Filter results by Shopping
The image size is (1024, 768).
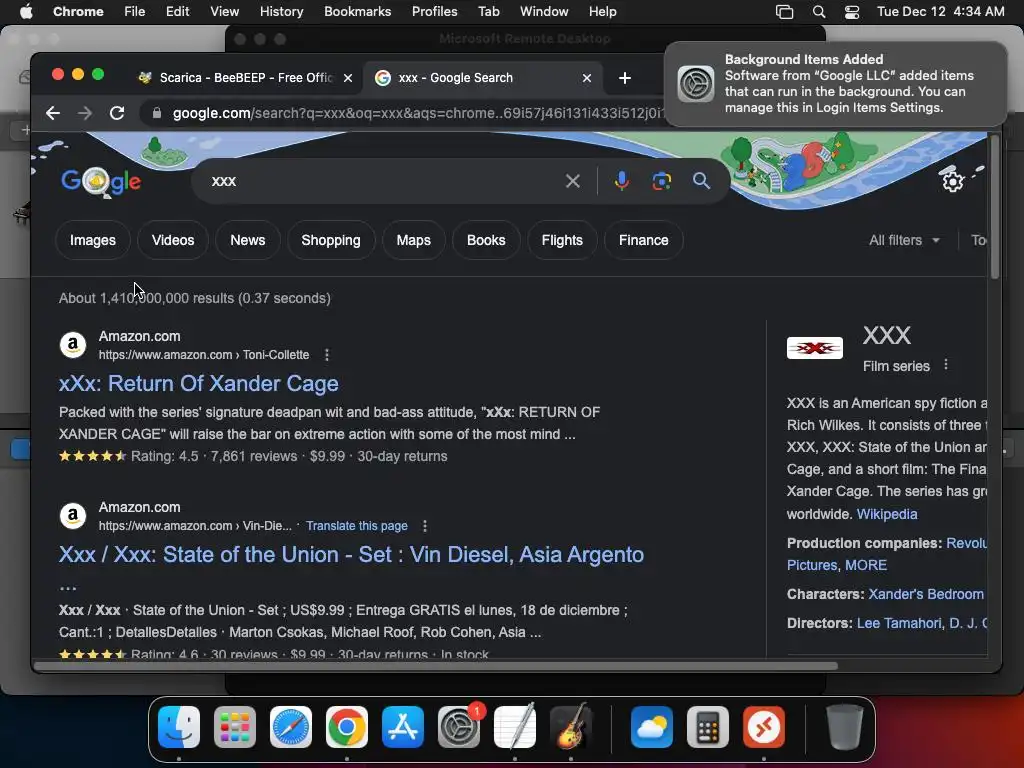pos(330,240)
